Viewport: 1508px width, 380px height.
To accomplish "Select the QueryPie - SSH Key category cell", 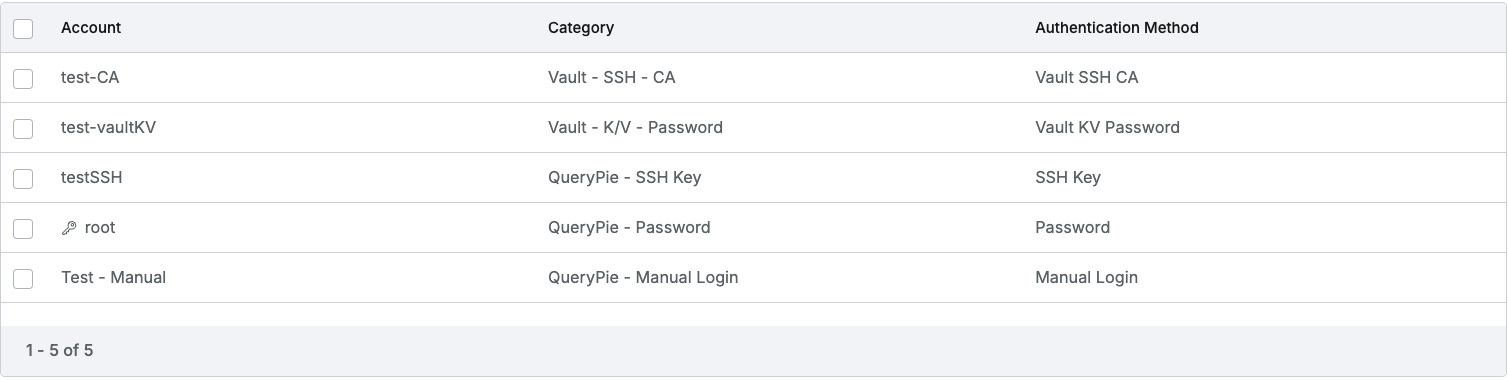I will click(x=625, y=178).
